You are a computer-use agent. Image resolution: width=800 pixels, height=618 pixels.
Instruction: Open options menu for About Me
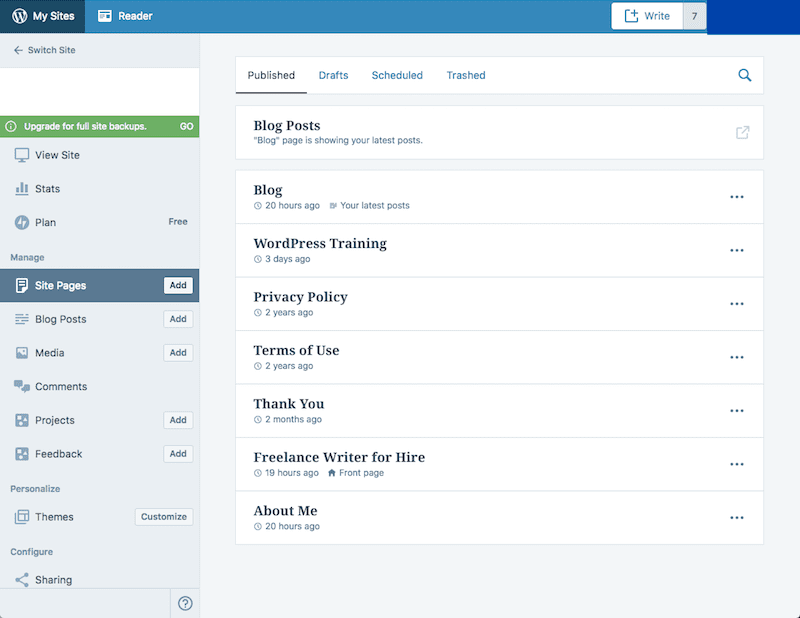click(x=736, y=518)
